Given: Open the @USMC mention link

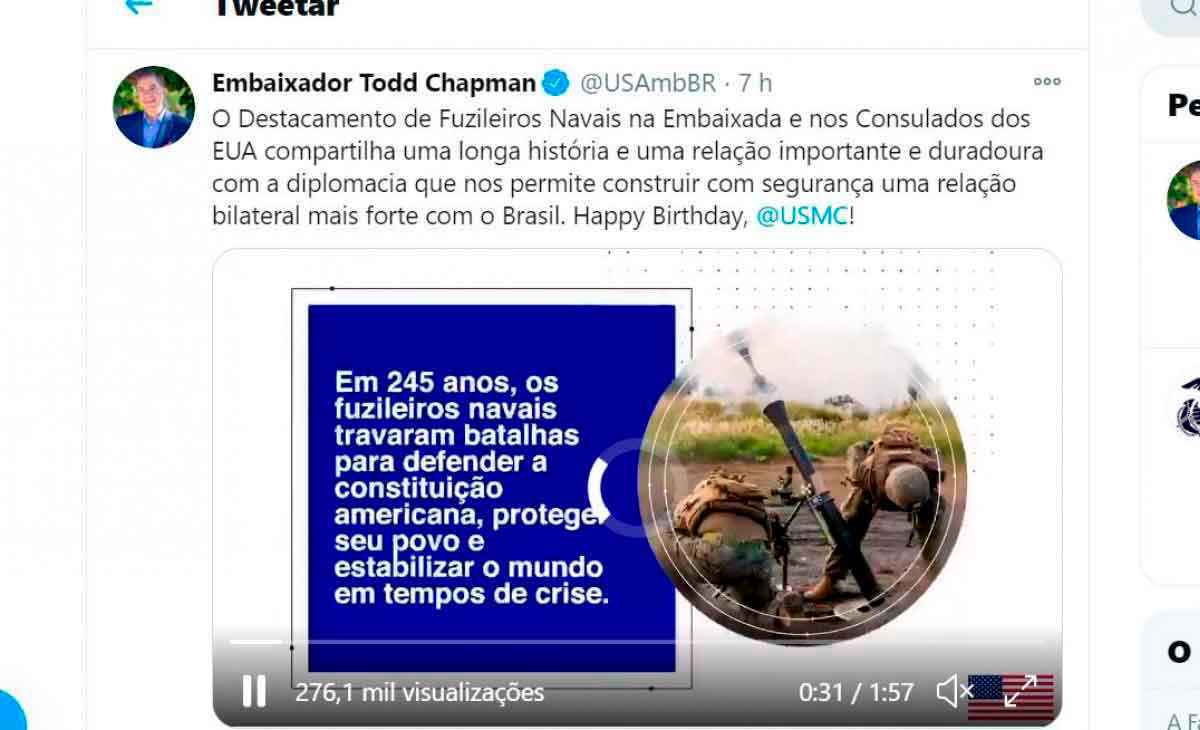Looking at the screenshot, I should pos(802,216).
